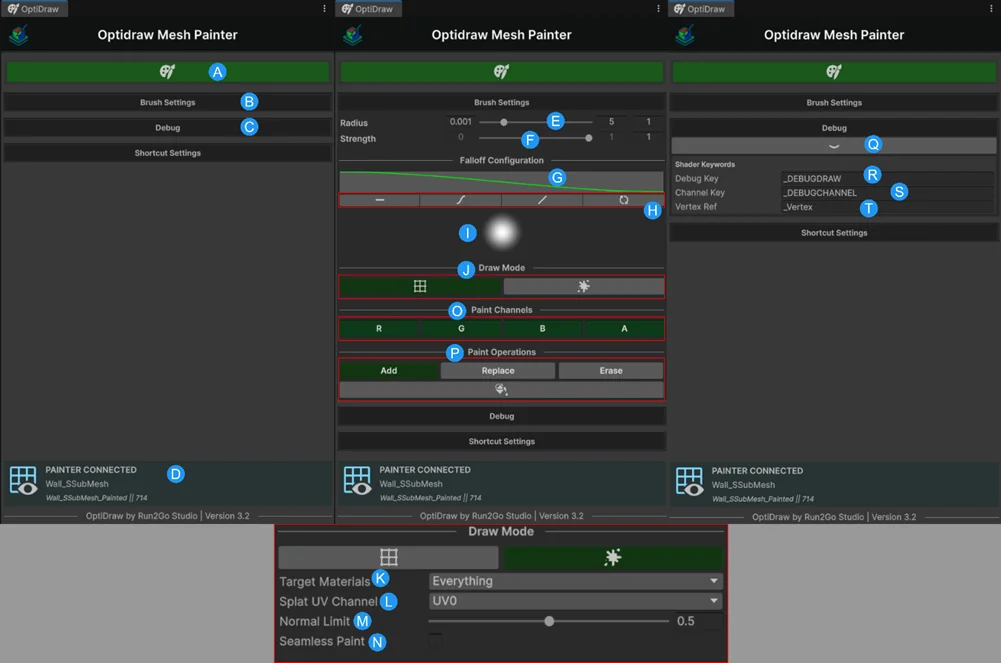Click the closed-eye debug view button in the right panel
Viewport: 1001px width, 663px height.
(x=834, y=145)
